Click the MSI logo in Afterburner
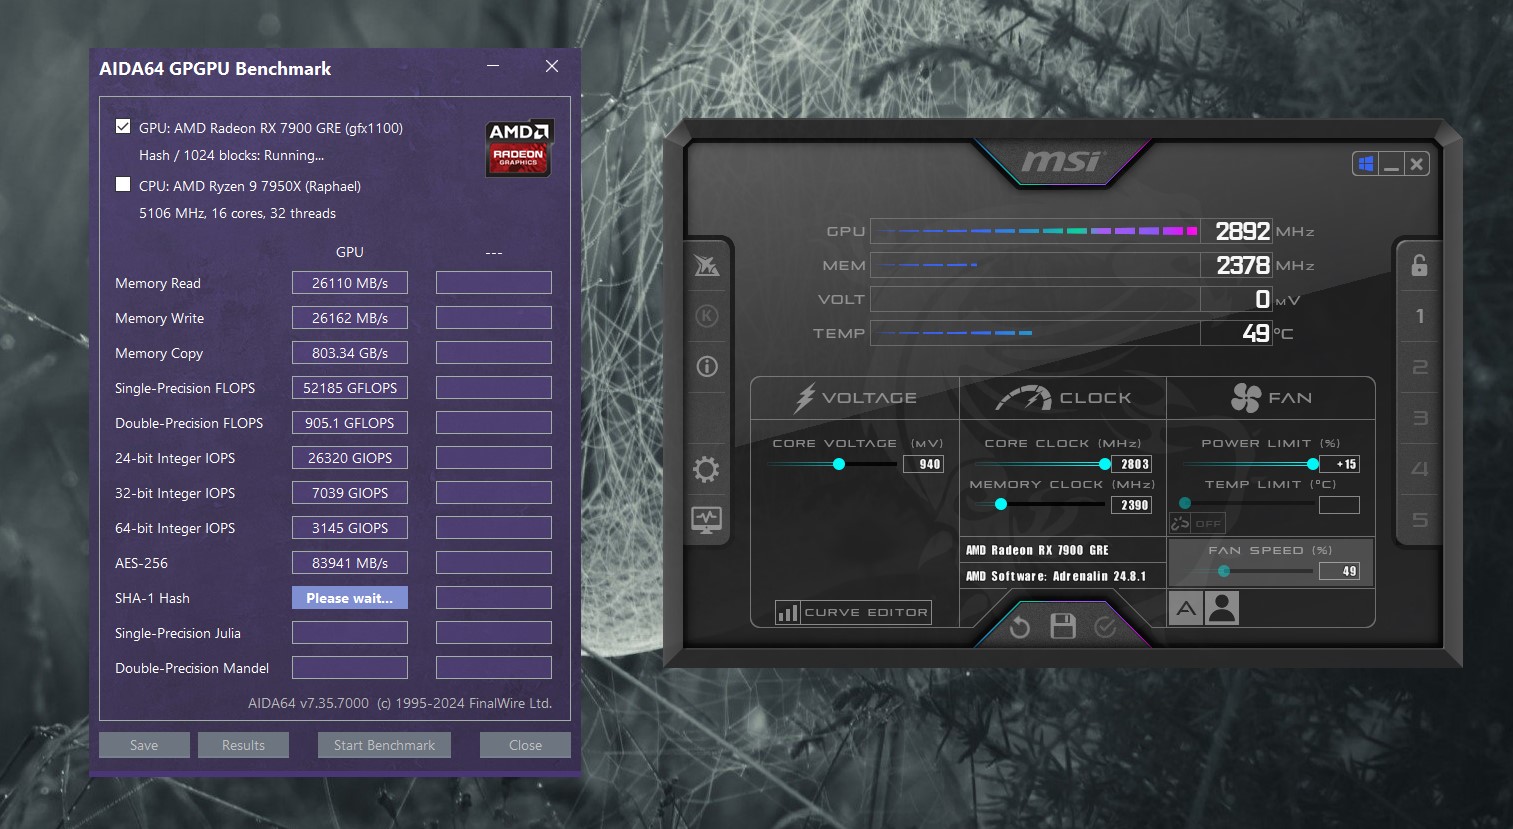This screenshot has width=1513, height=829. click(1061, 162)
